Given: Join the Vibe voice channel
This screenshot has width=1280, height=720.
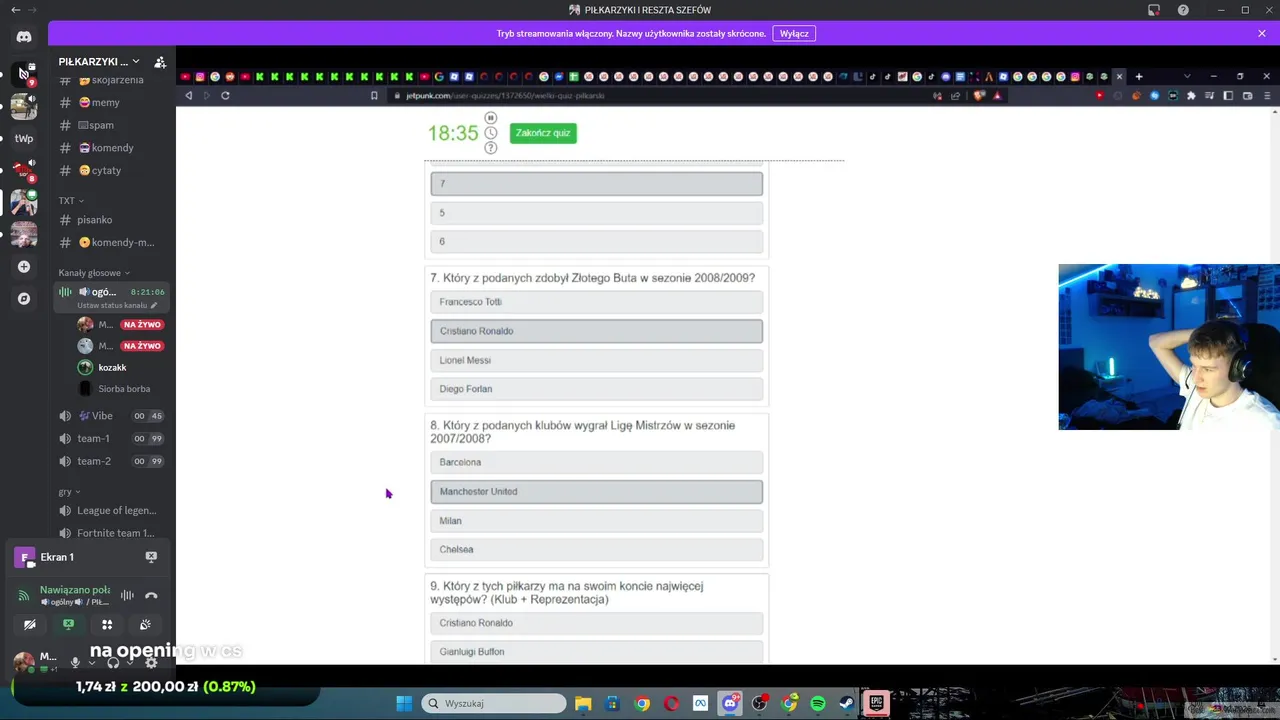Looking at the screenshot, I should point(110,416).
